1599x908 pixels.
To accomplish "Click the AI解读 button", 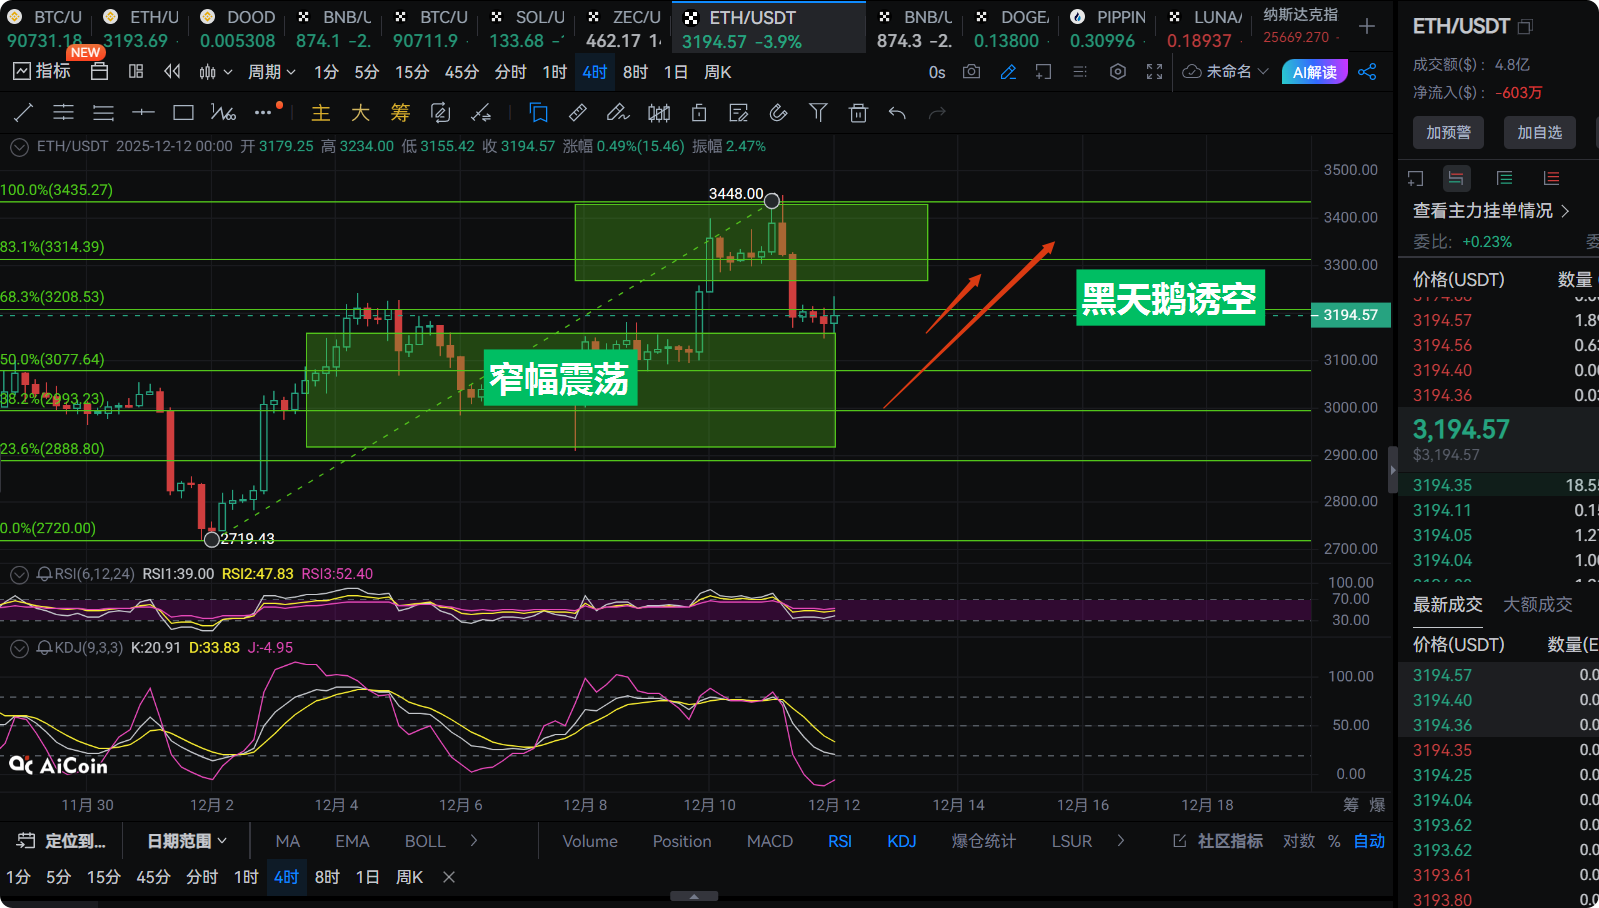I will (1314, 72).
